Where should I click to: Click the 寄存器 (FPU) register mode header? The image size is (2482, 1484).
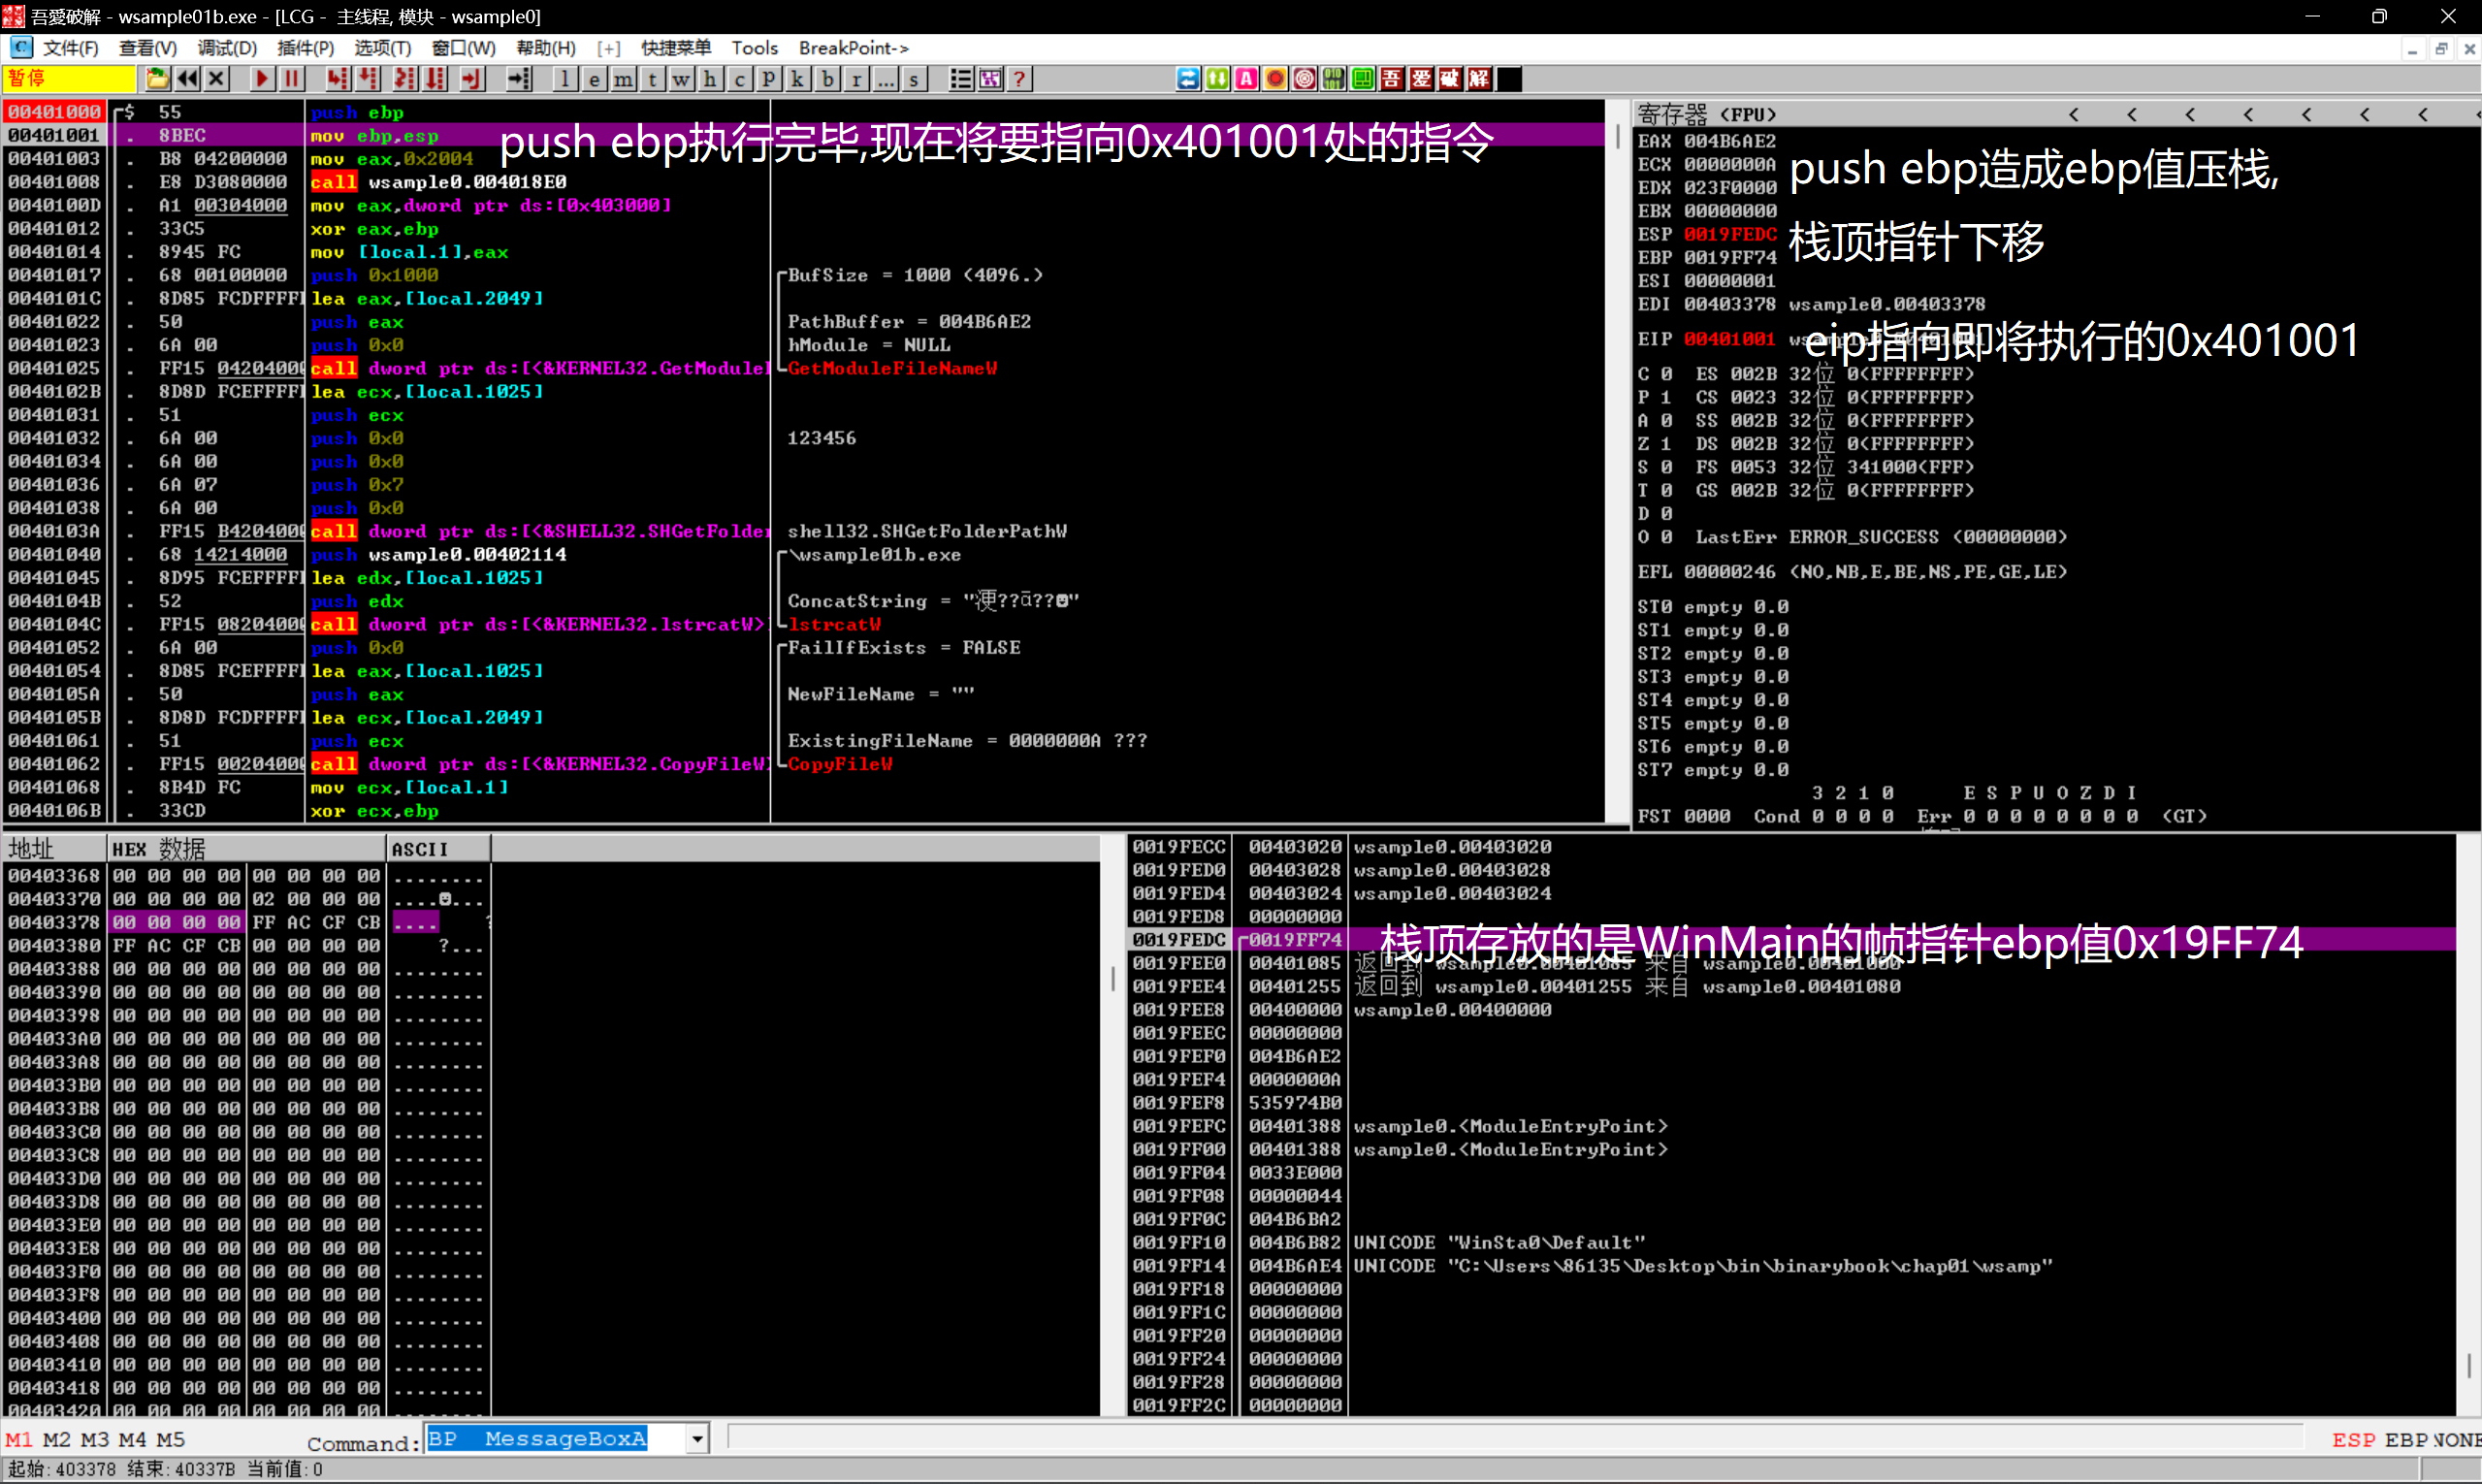[x=1706, y=114]
